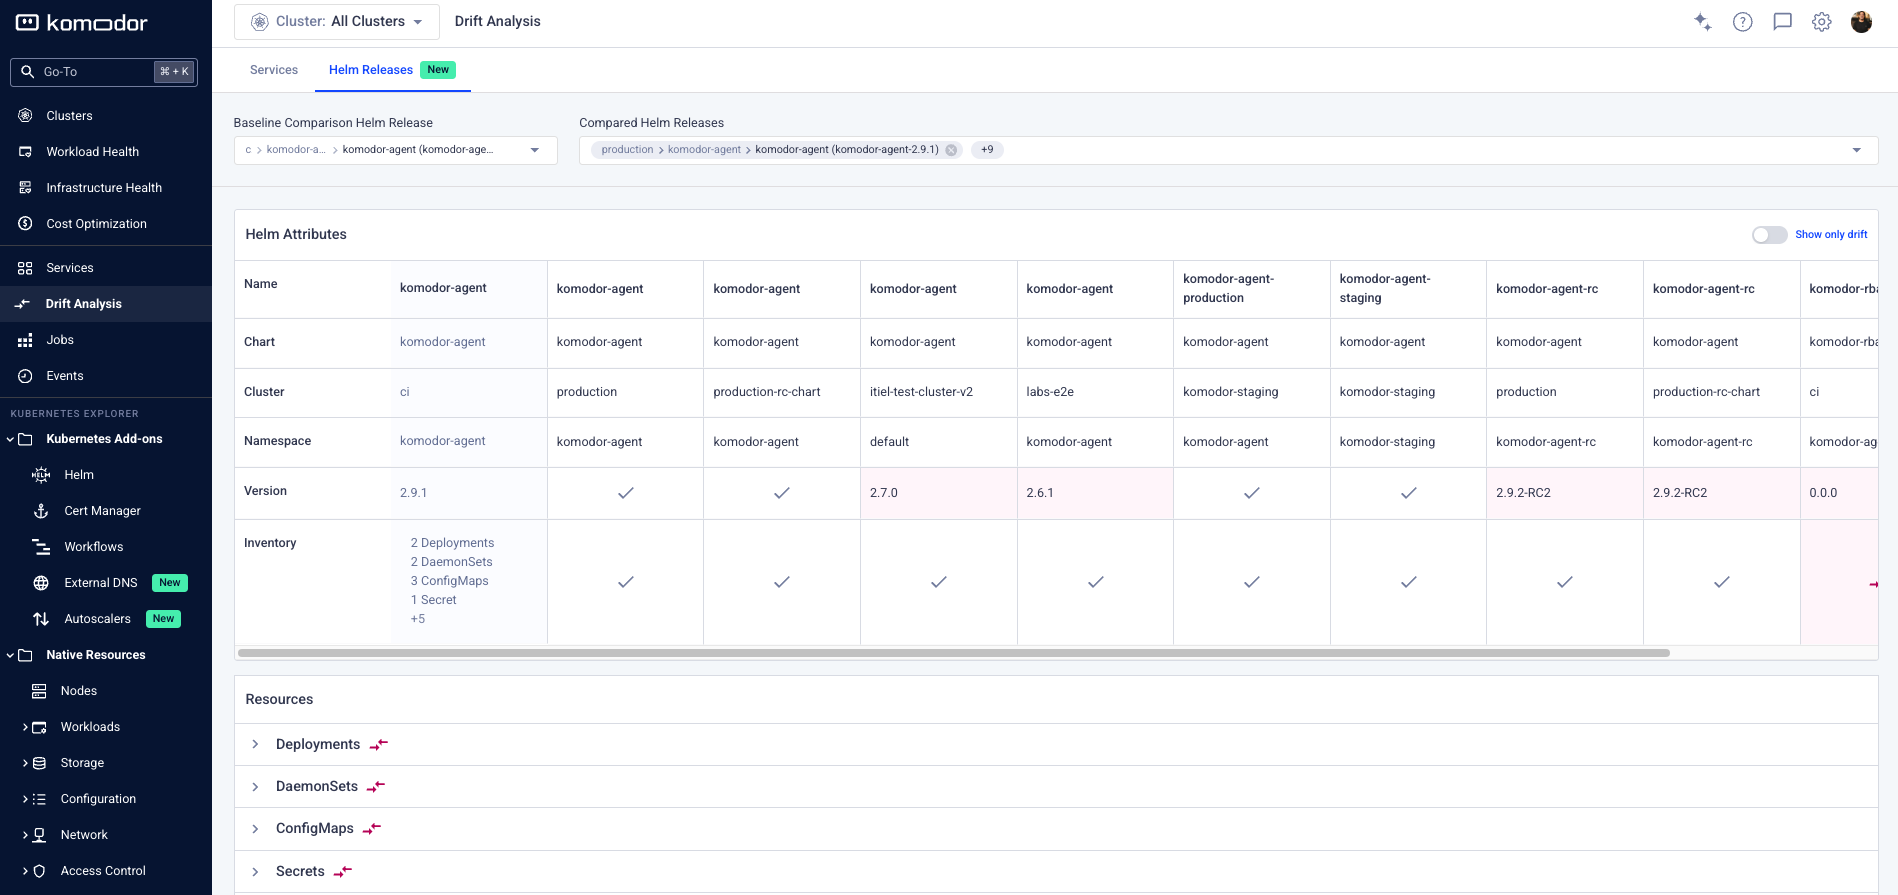Screen dimensions: 1898x895
Task: Open the user profile avatar
Action: point(1861,22)
